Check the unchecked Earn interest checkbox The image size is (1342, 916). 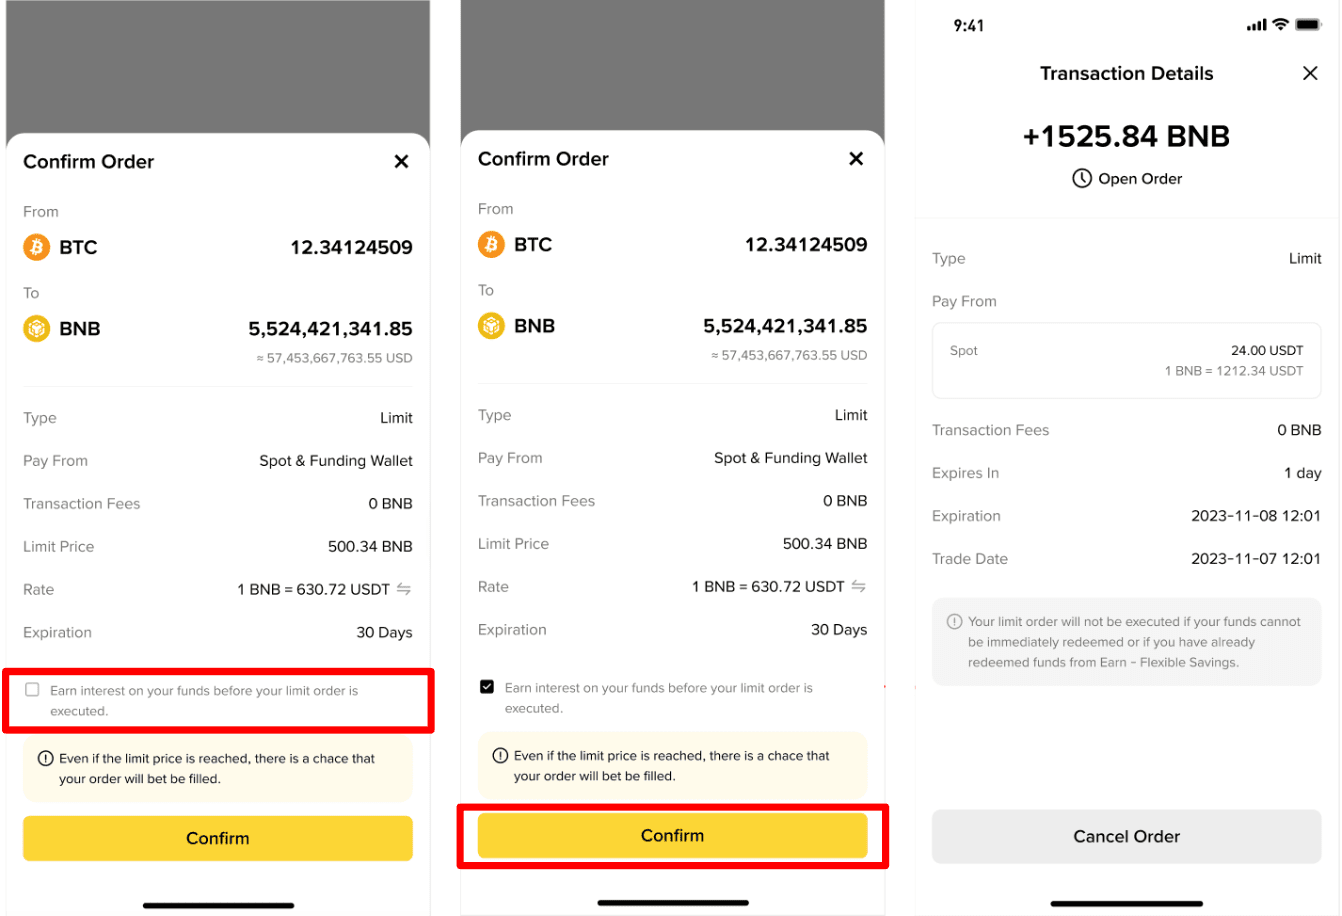[33, 690]
